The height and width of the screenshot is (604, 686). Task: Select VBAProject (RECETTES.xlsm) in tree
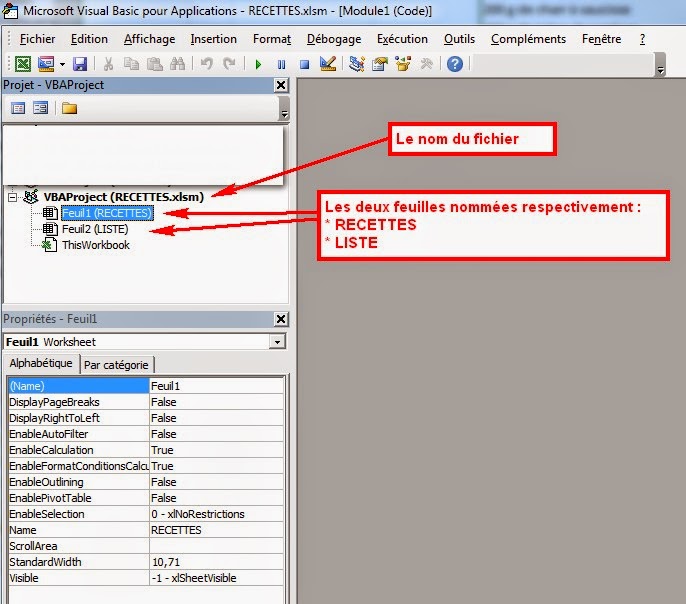124,197
